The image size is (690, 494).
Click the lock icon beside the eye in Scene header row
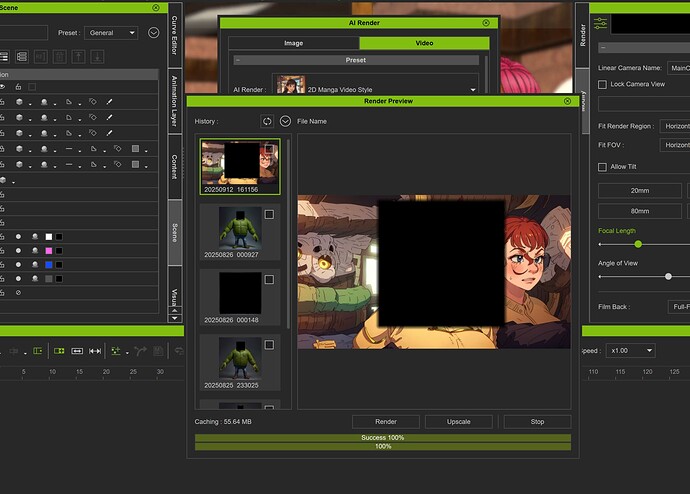pyautogui.click(x=18, y=87)
